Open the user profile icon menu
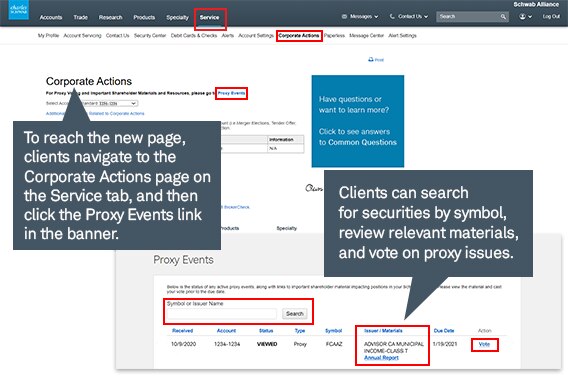The width and height of the screenshot is (568, 382). [526, 17]
